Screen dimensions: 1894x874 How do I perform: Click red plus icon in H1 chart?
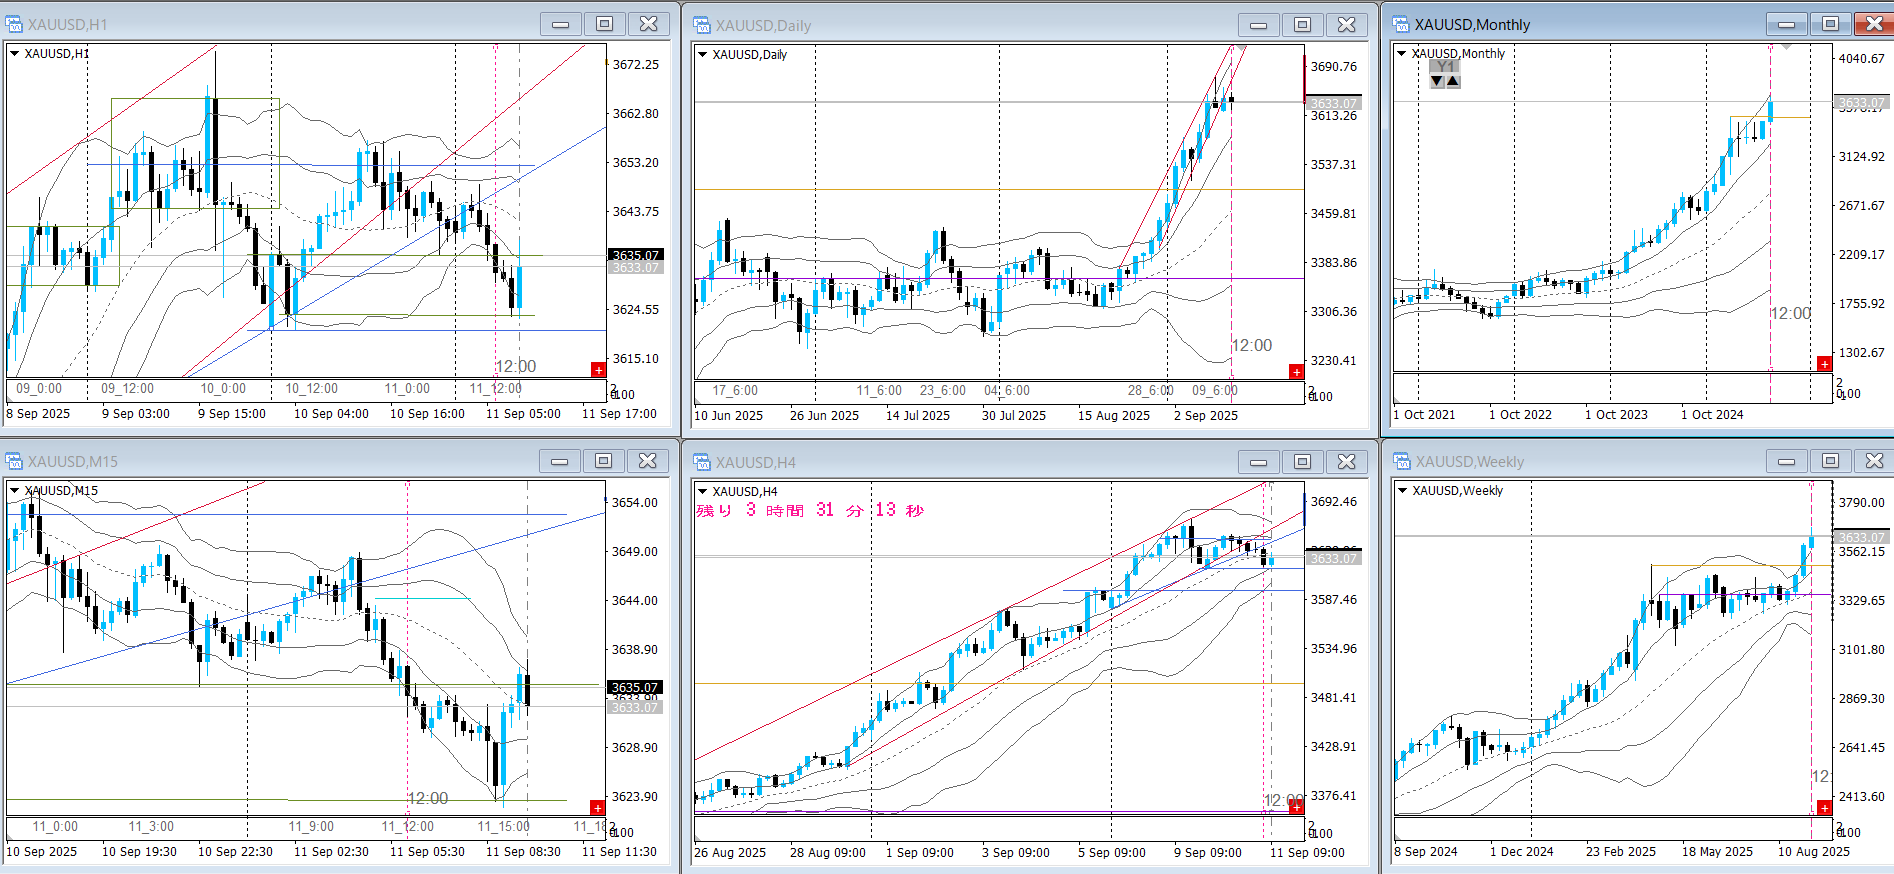point(598,370)
